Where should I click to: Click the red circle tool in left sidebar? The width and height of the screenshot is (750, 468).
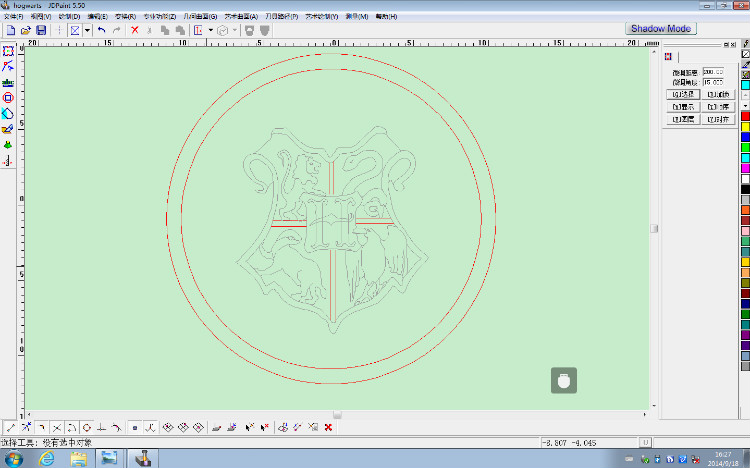(8, 97)
